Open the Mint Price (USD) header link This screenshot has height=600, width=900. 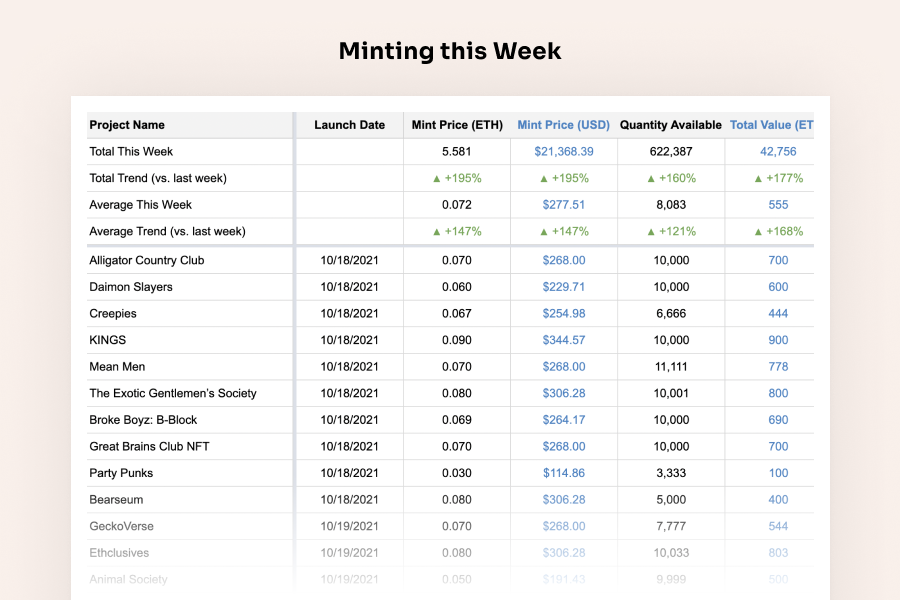click(563, 125)
